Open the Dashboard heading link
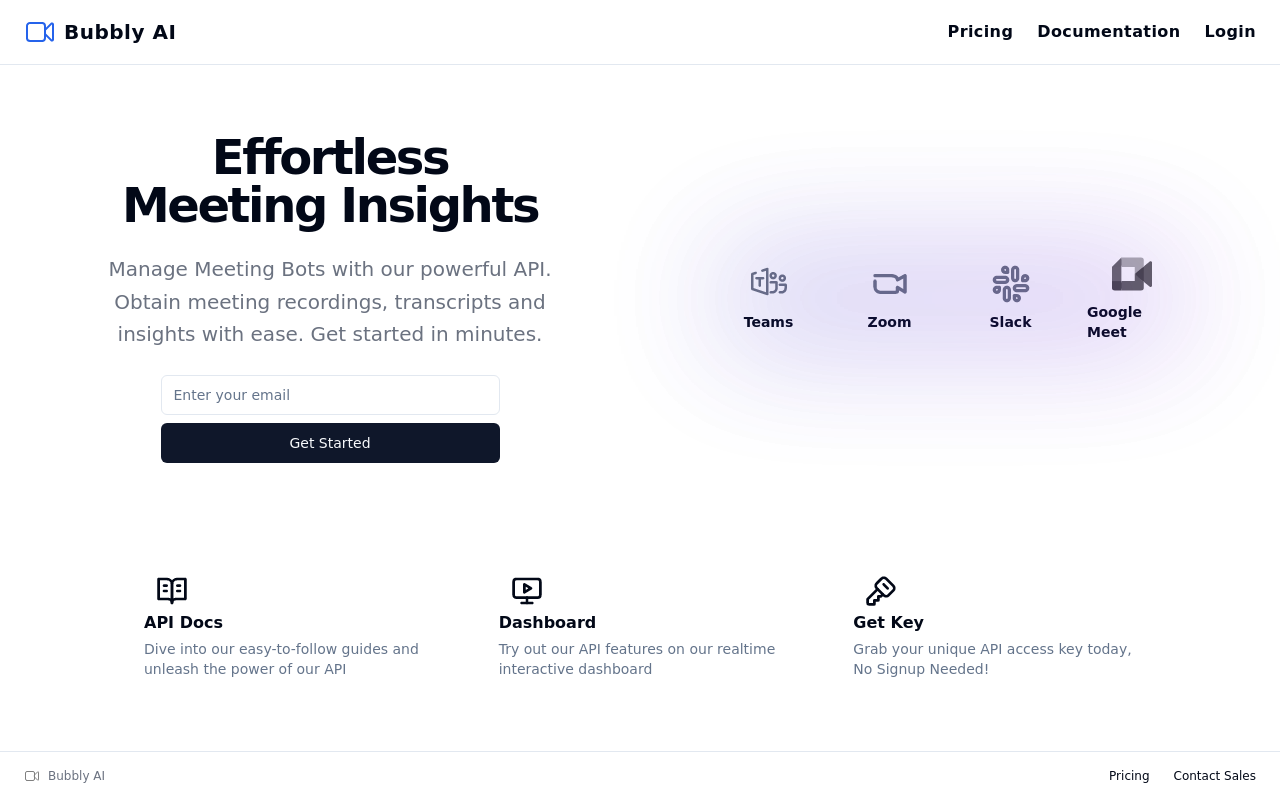This screenshot has width=1280, height=800. tap(547, 622)
